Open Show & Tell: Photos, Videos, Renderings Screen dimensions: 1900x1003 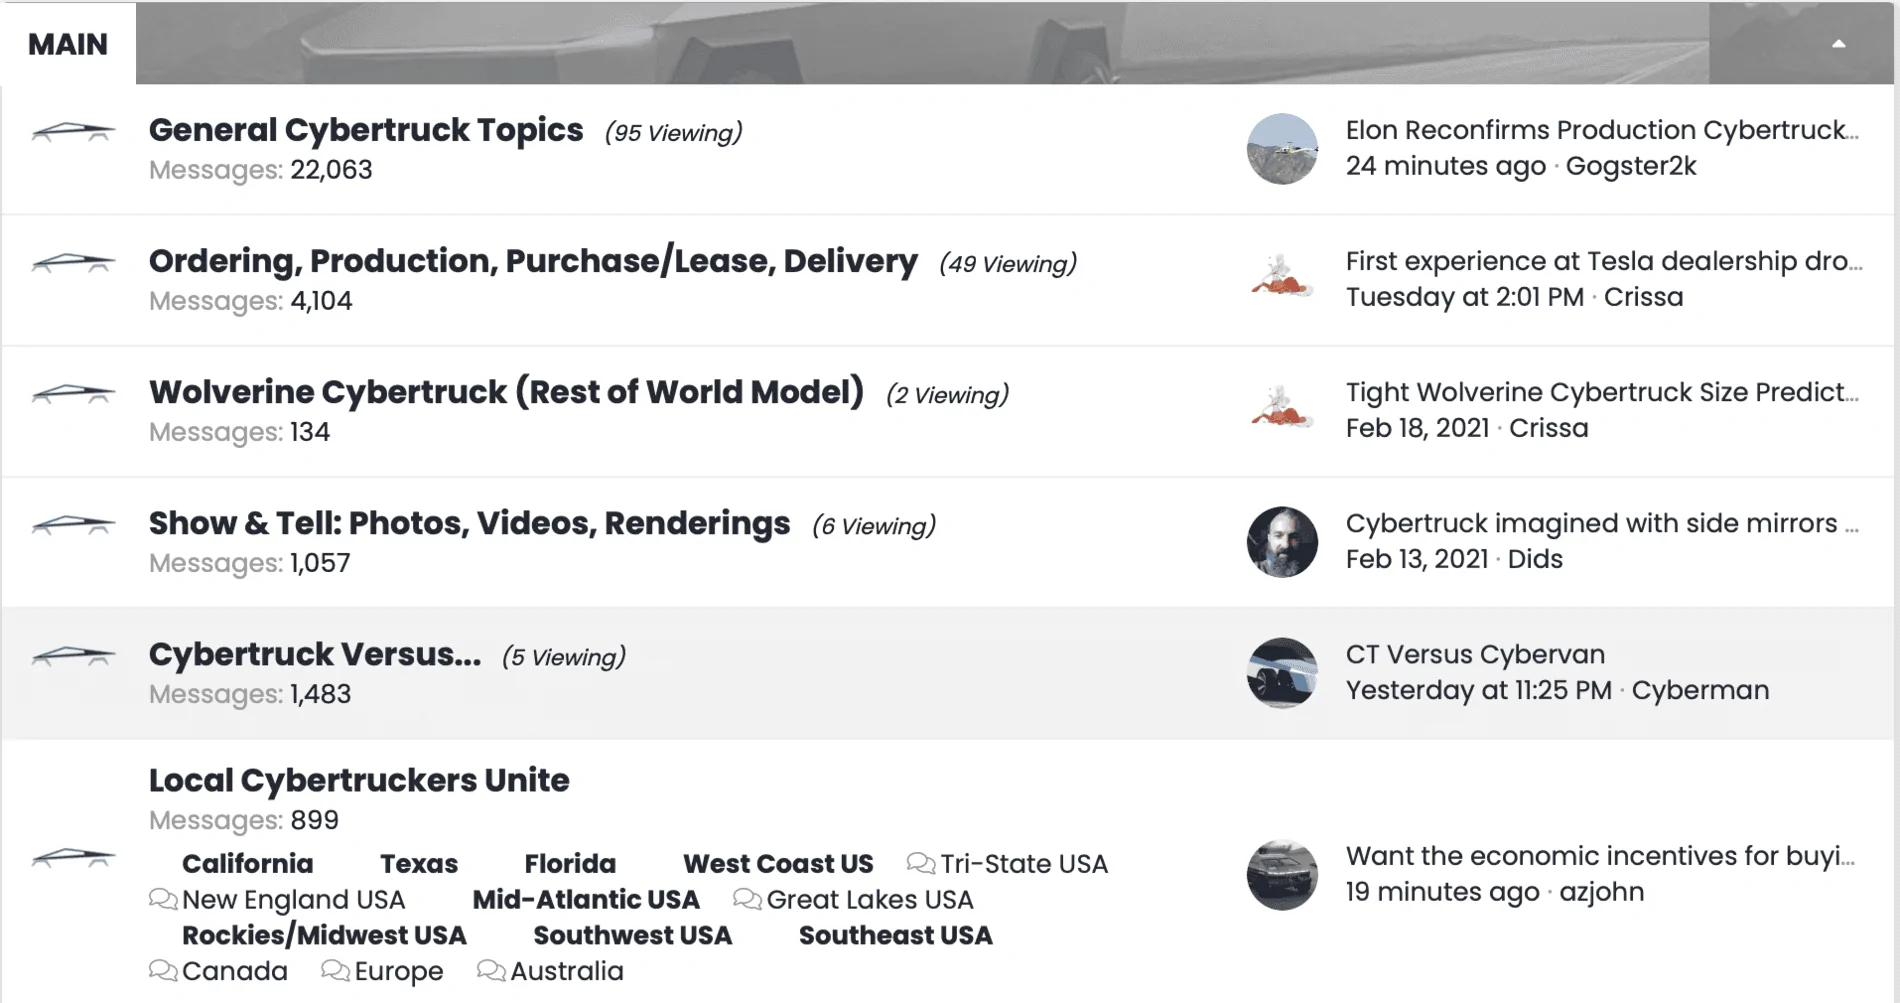pos(469,523)
